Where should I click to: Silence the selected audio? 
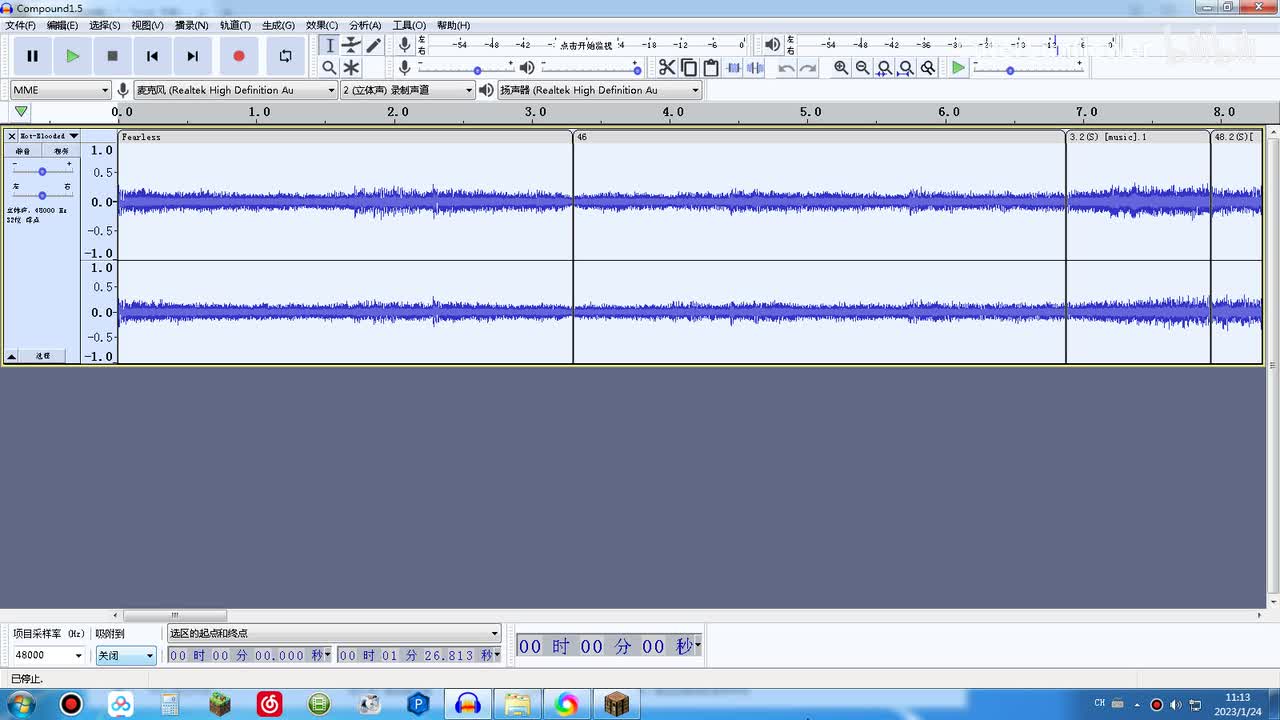coord(756,67)
